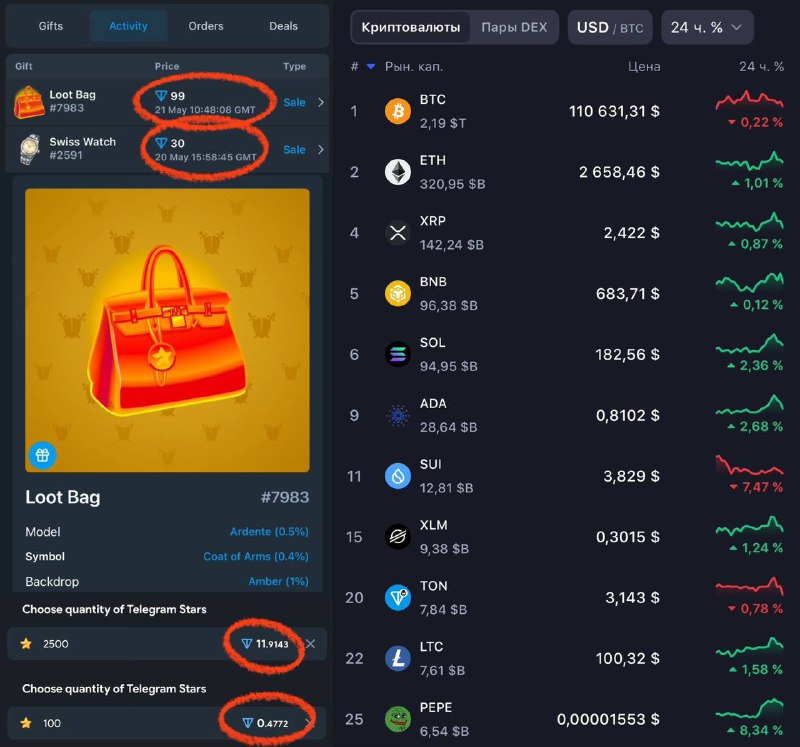800x747 pixels.
Task: Sort by the 24 ч. % column header
Action: [761, 66]
